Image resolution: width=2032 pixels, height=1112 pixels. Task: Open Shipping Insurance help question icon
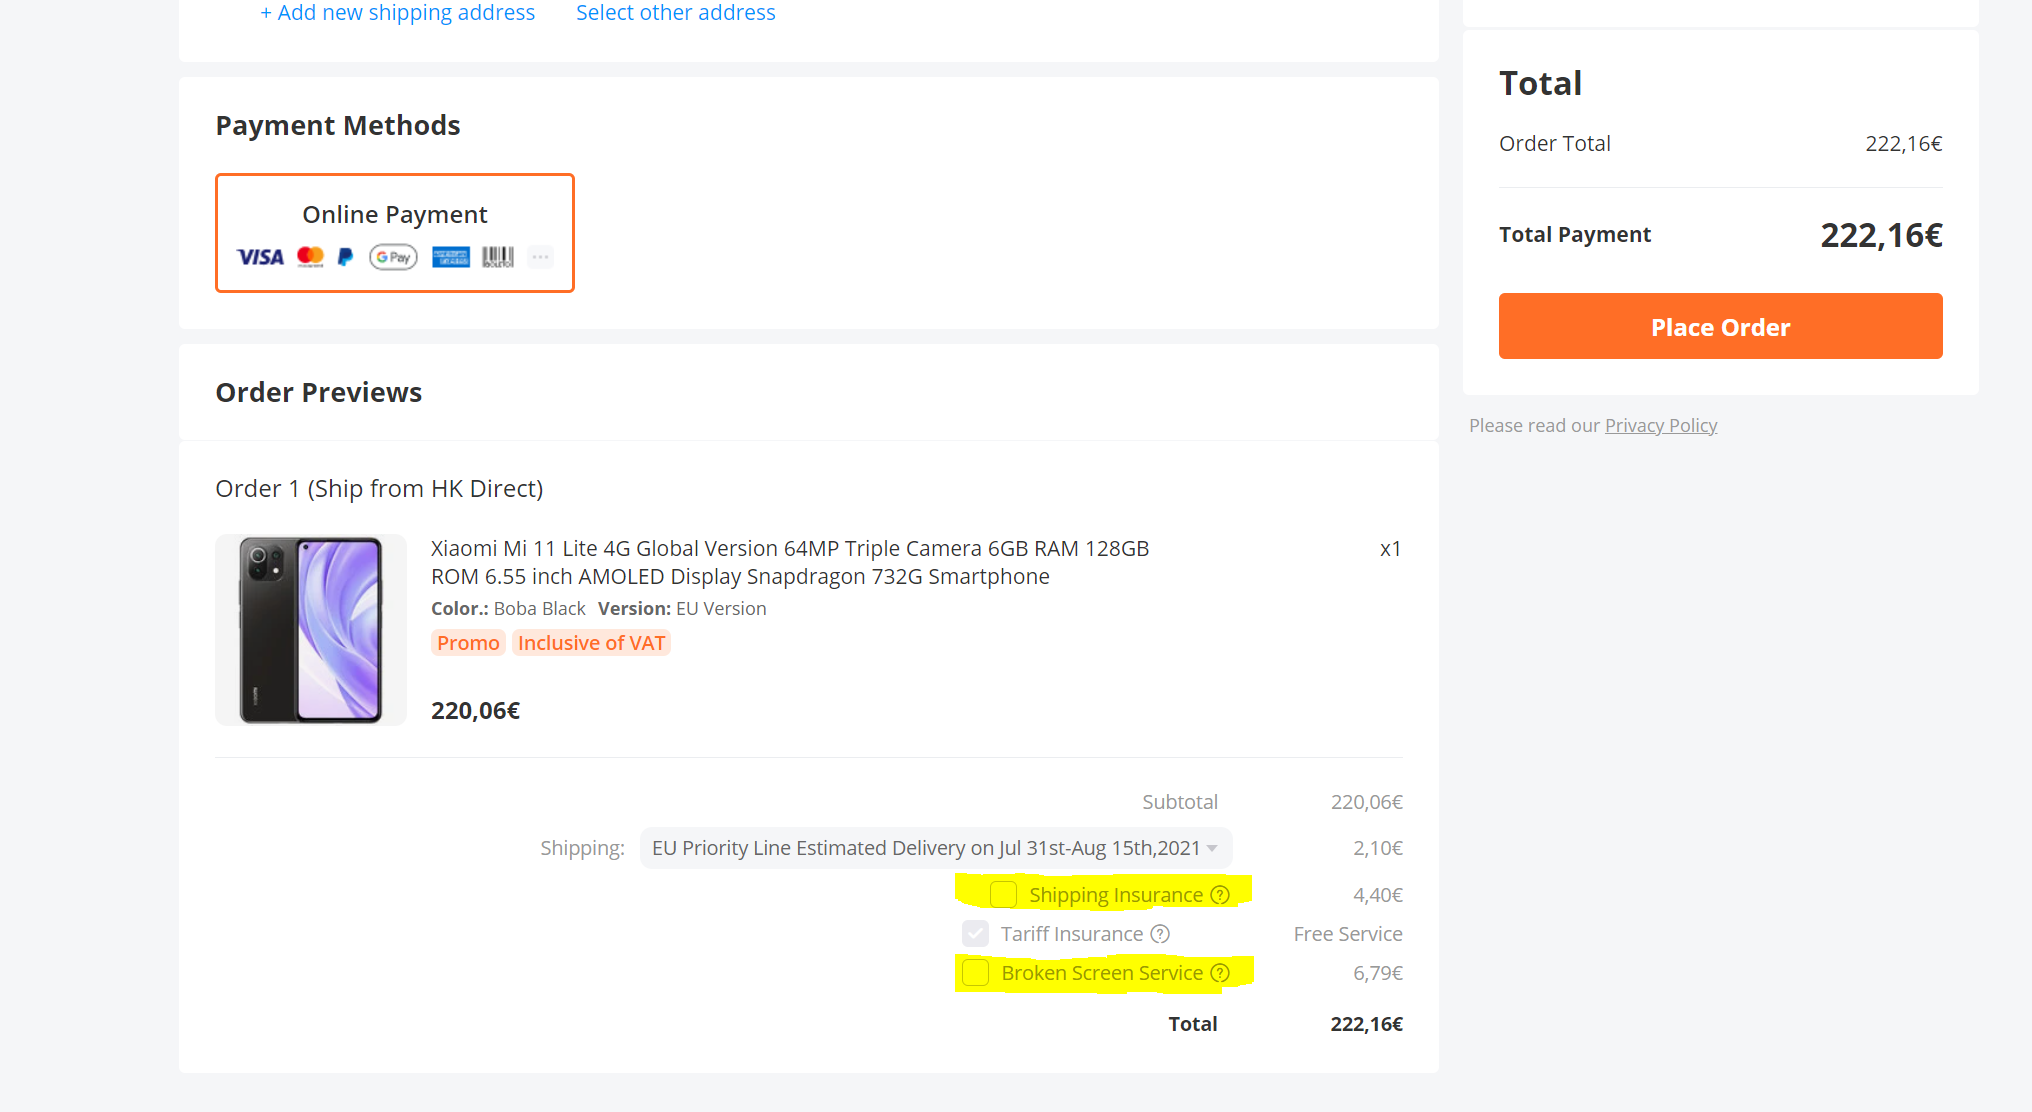[1220, 895]
